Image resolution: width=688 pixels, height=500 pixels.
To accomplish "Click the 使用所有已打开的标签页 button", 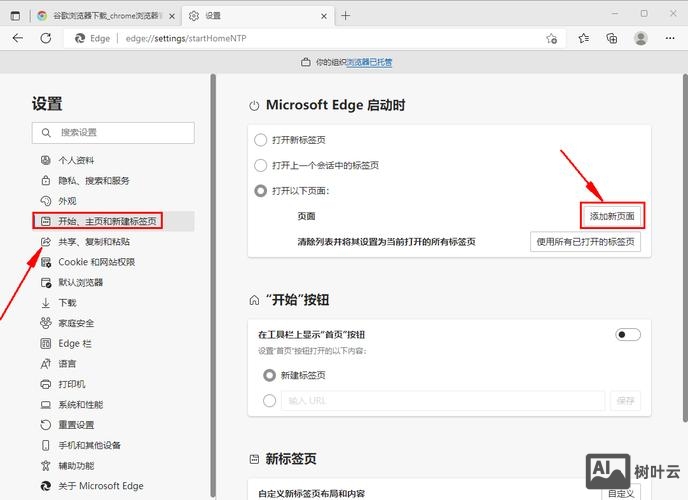I will pyautogui.click(x=585, y=242).
